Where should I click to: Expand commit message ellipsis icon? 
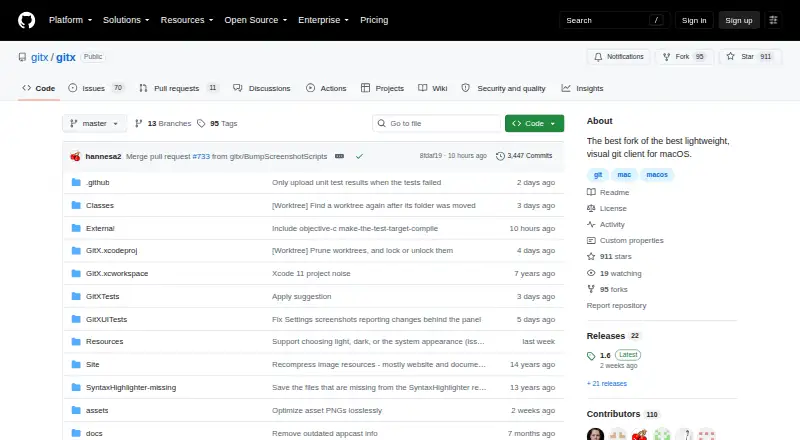(x=339, y=156)
